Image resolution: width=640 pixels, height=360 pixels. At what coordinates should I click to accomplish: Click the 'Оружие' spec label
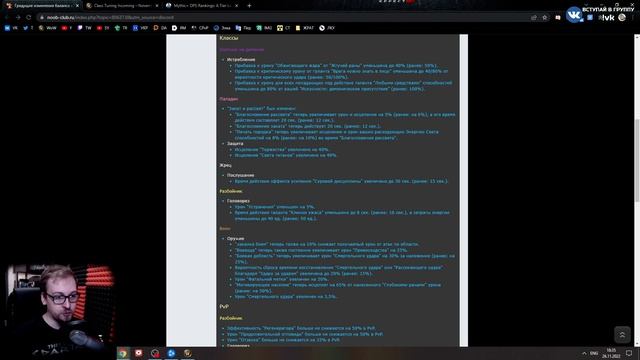(236, 238)
